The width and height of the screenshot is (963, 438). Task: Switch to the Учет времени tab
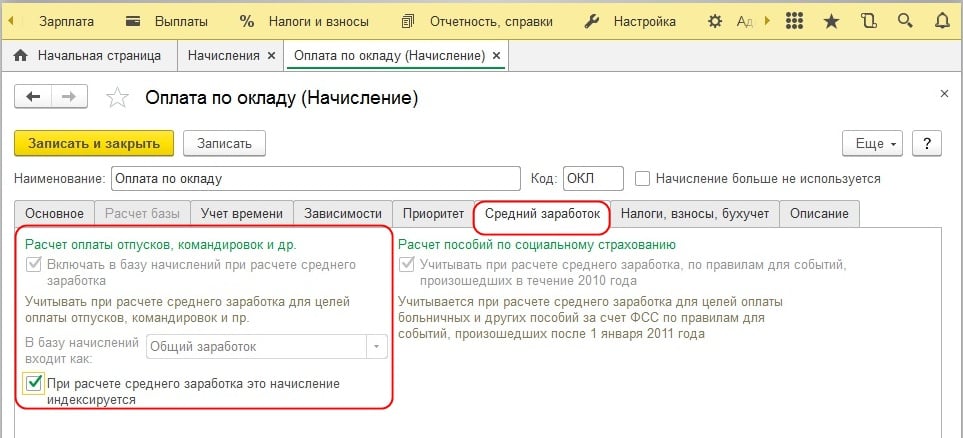pyautogui.click(x=241, y=213)
